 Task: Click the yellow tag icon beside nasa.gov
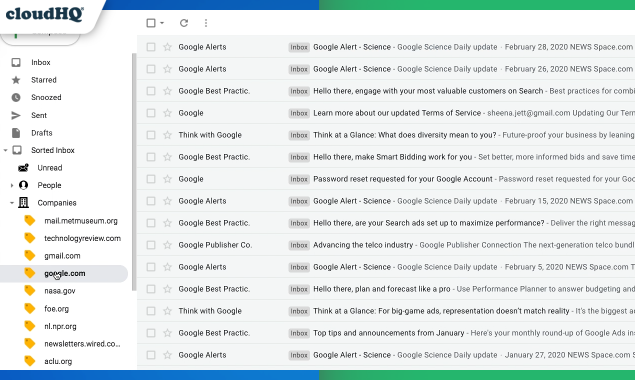(30, 290)
